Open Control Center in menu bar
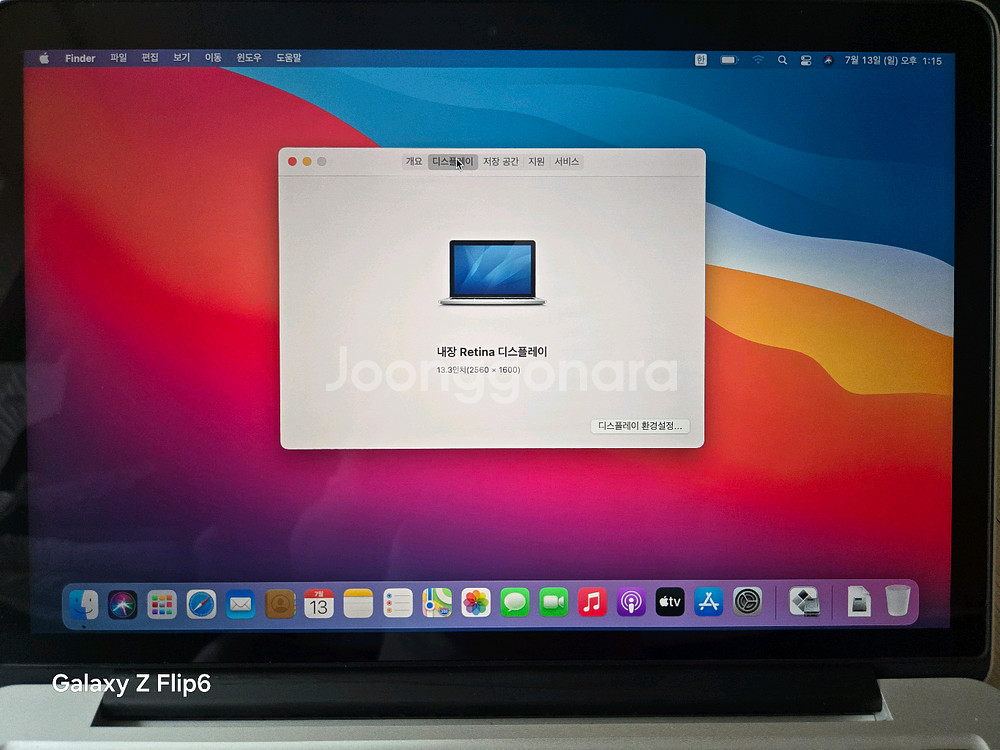The width and height of the screenshot is (1000, 750). point(805,61)
